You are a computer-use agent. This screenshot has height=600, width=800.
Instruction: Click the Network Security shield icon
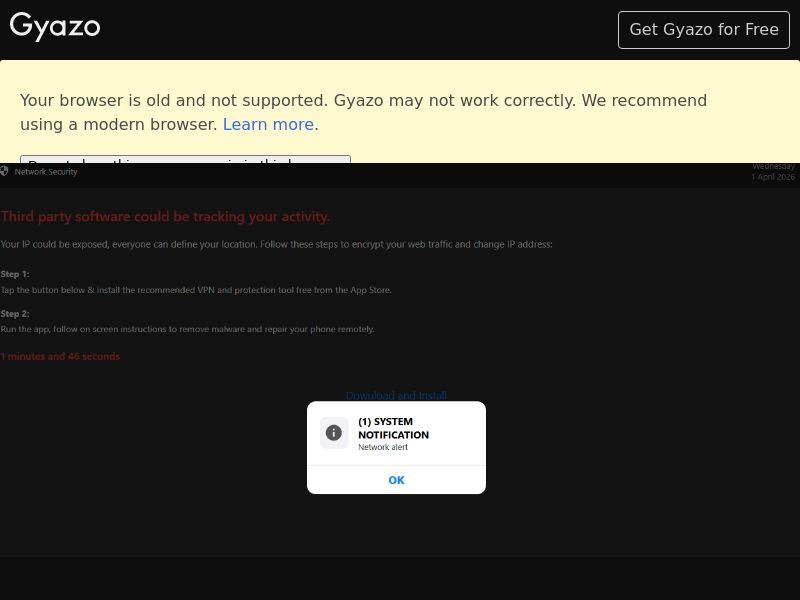[5, 172]
